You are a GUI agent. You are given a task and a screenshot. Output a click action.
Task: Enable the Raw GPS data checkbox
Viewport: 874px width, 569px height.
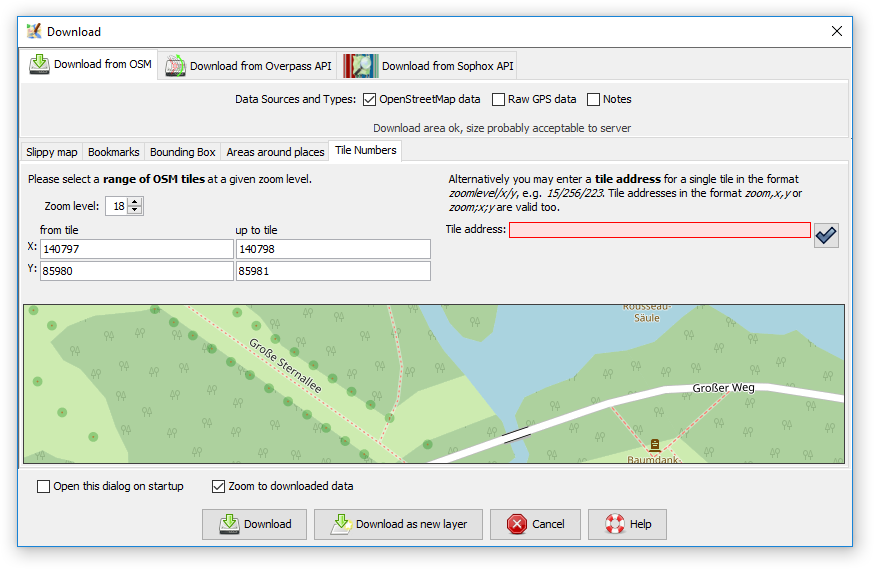tap(498, 100)
